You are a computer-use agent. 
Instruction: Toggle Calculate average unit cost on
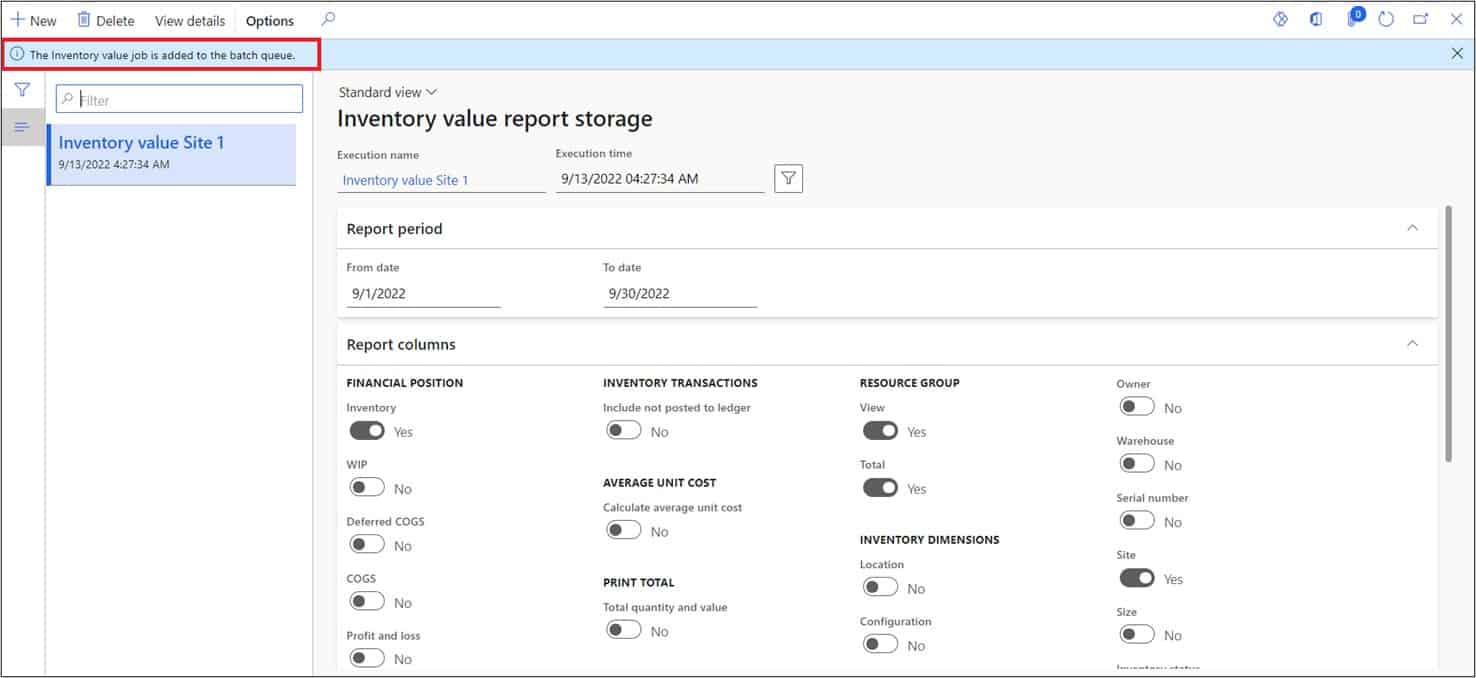[x=623, y=530]
